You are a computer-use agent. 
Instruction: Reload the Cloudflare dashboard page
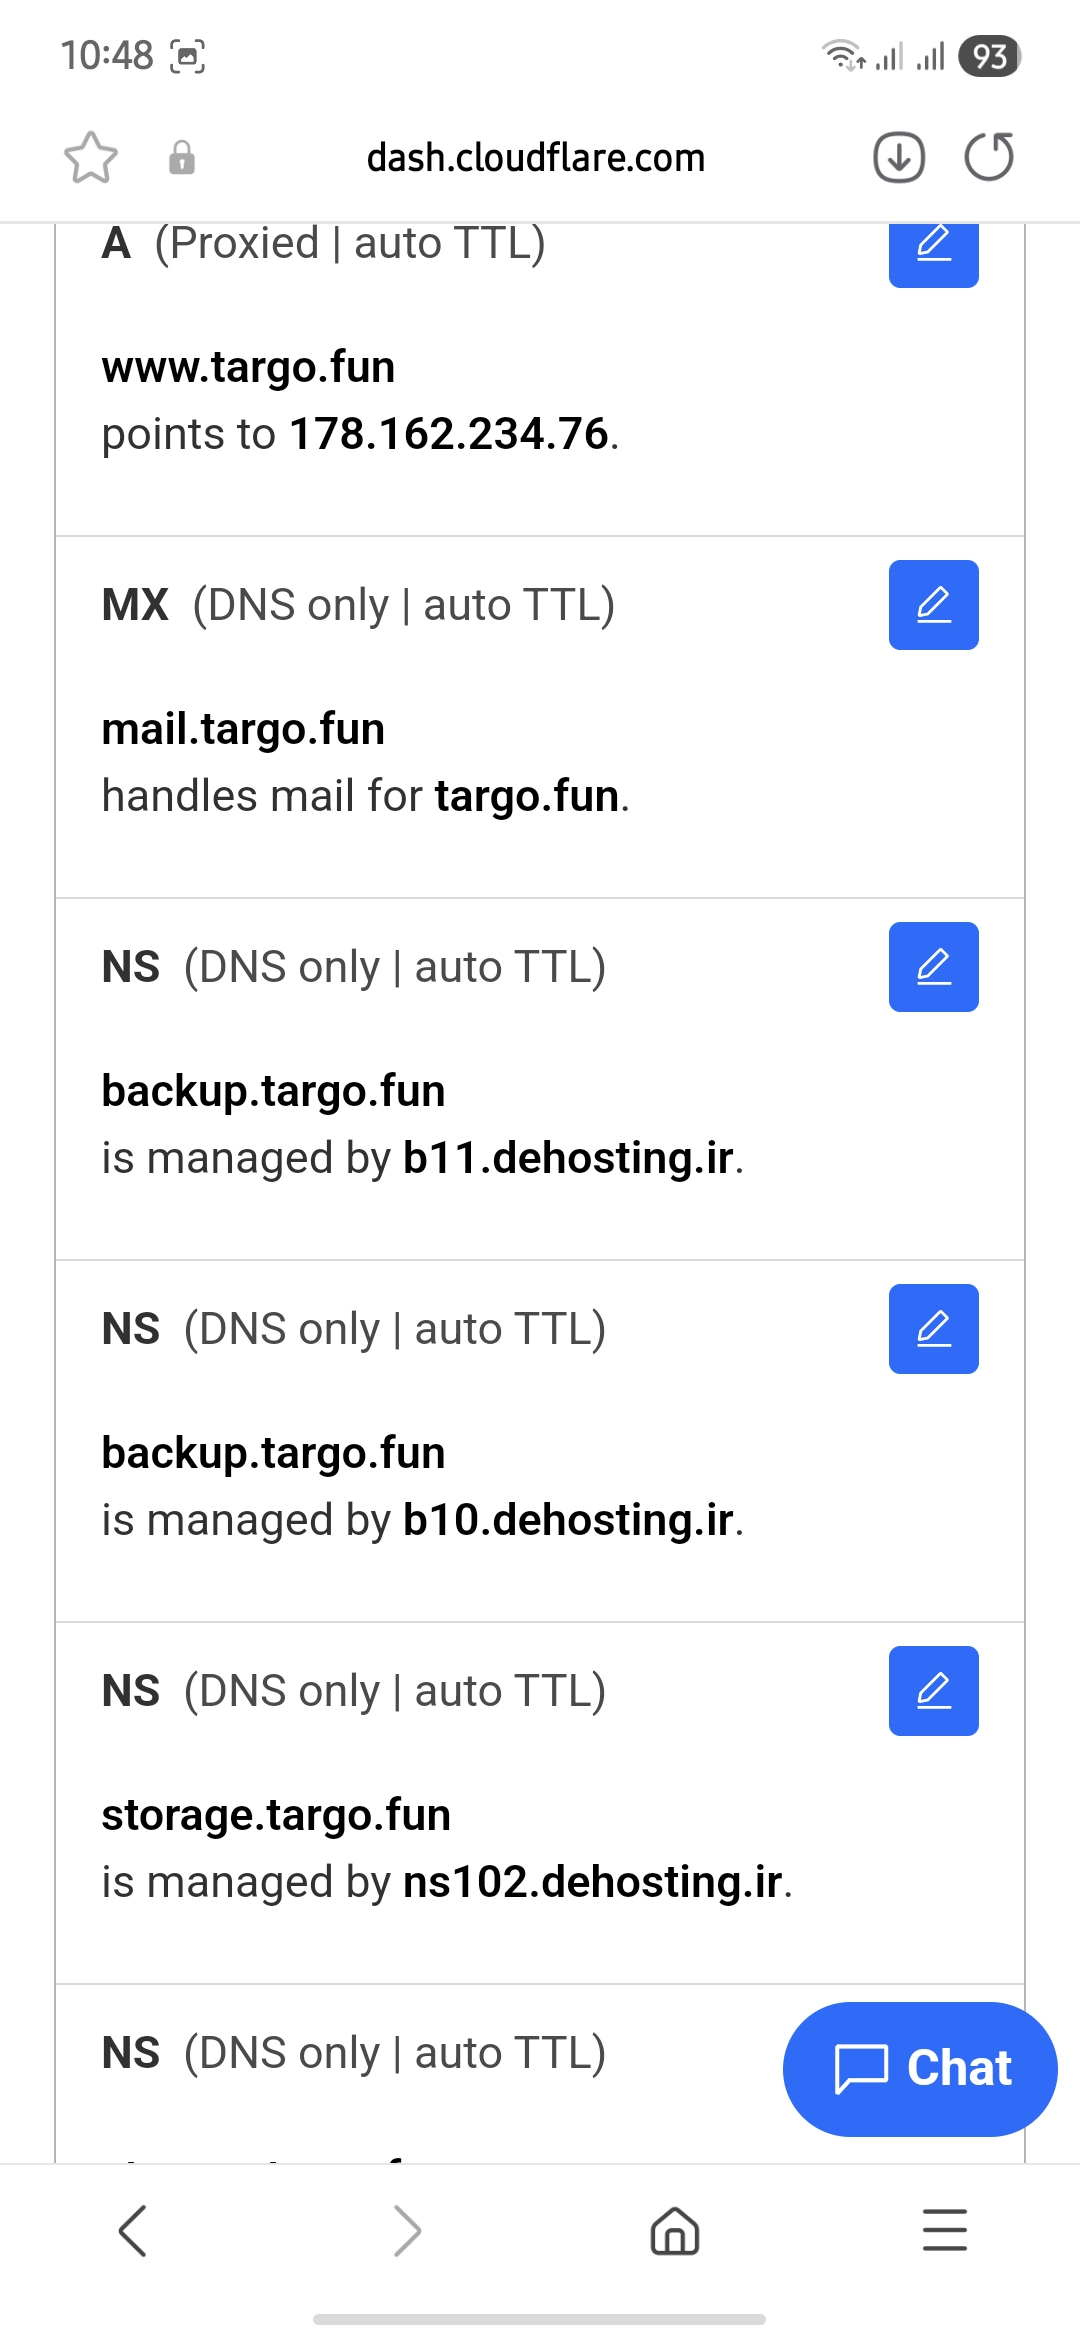[989, 157]
